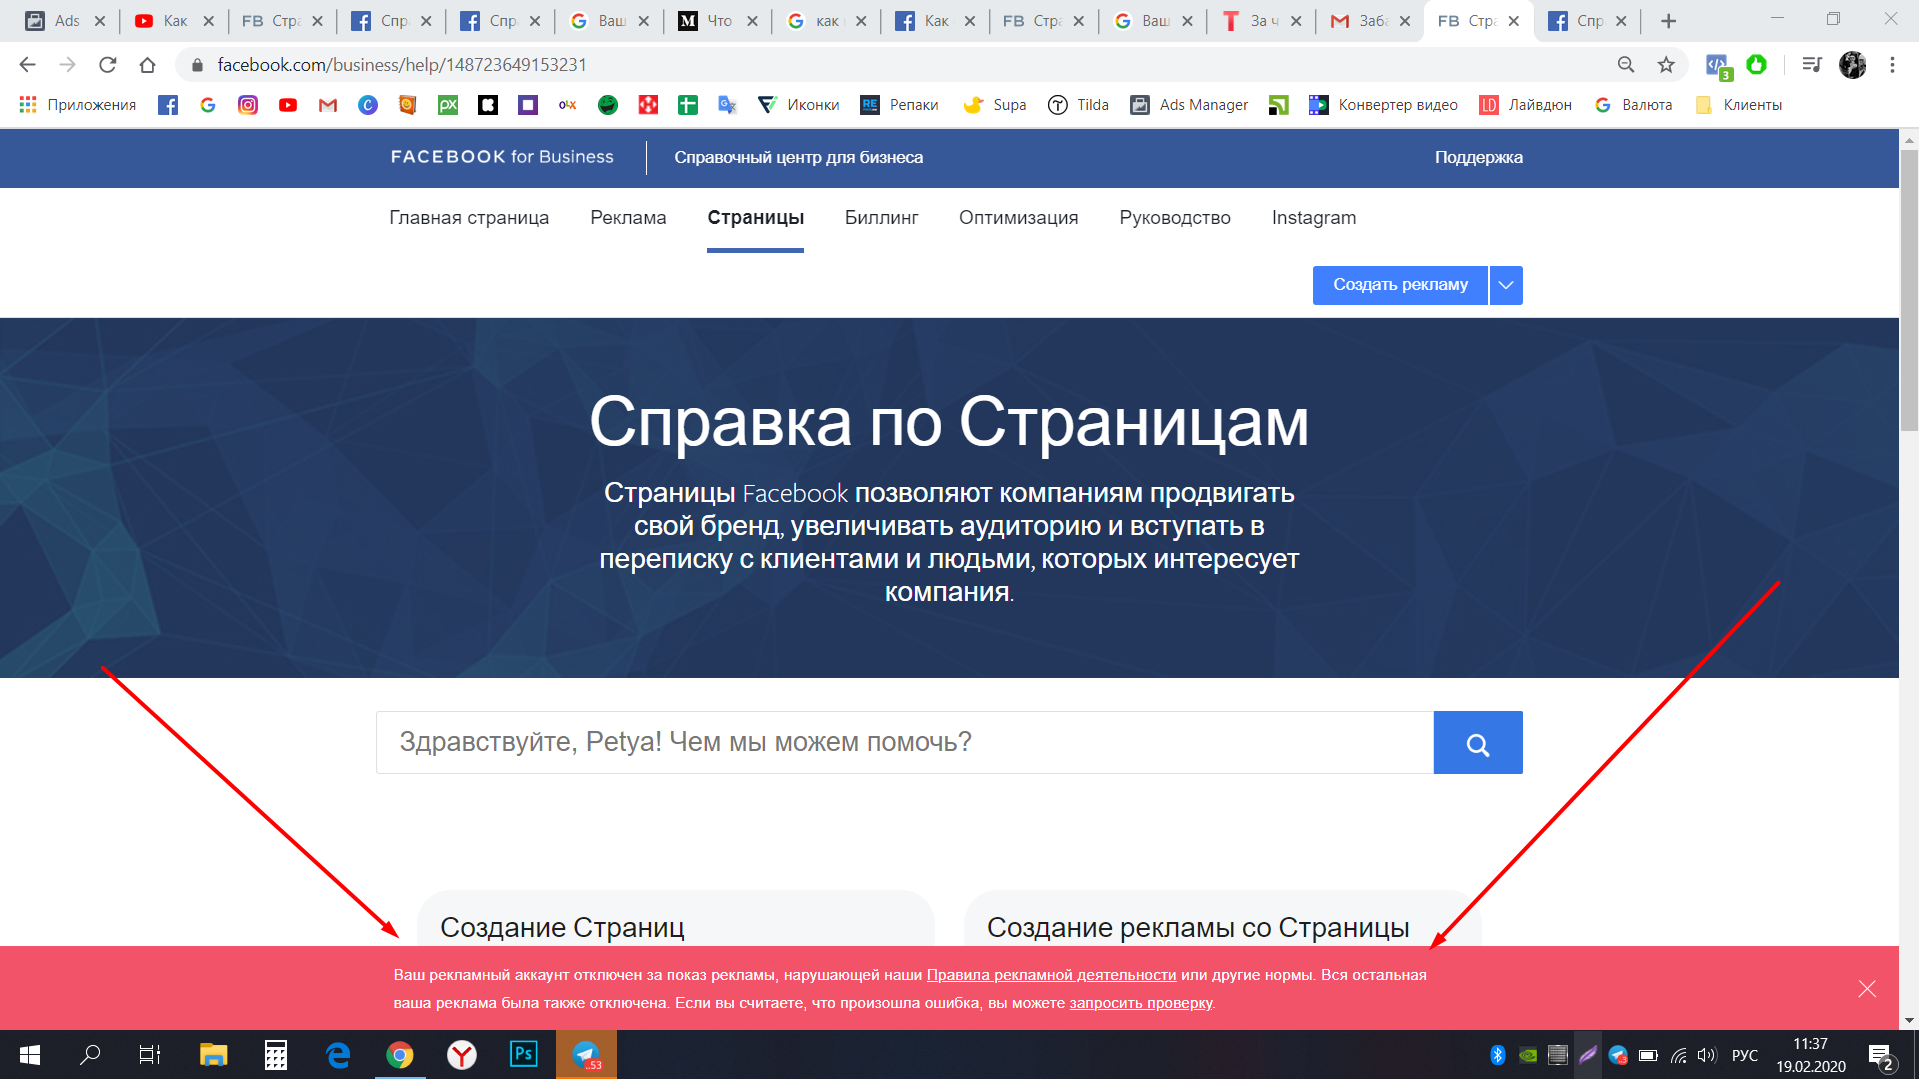Click the Facebook bookmark icon

(168, 105)
